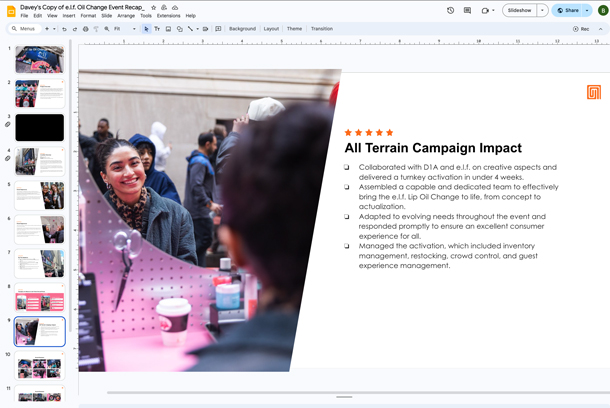Screen dimensions: 610x408
Task: Star this presentation
Action: pos(154,7)
